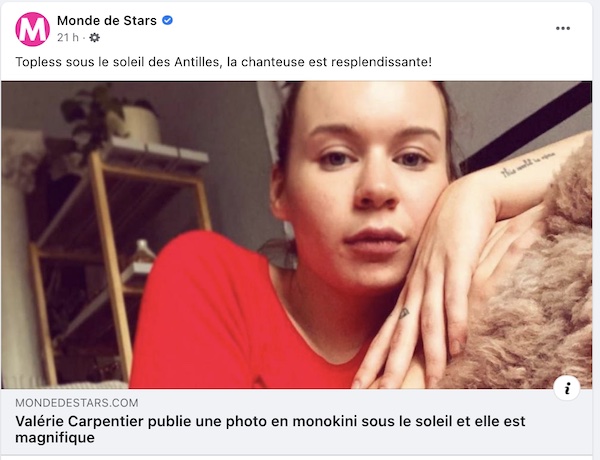Click the blue verified badge beside page name
The height and width of the screenshot is (460, 600).
point(167,20)
